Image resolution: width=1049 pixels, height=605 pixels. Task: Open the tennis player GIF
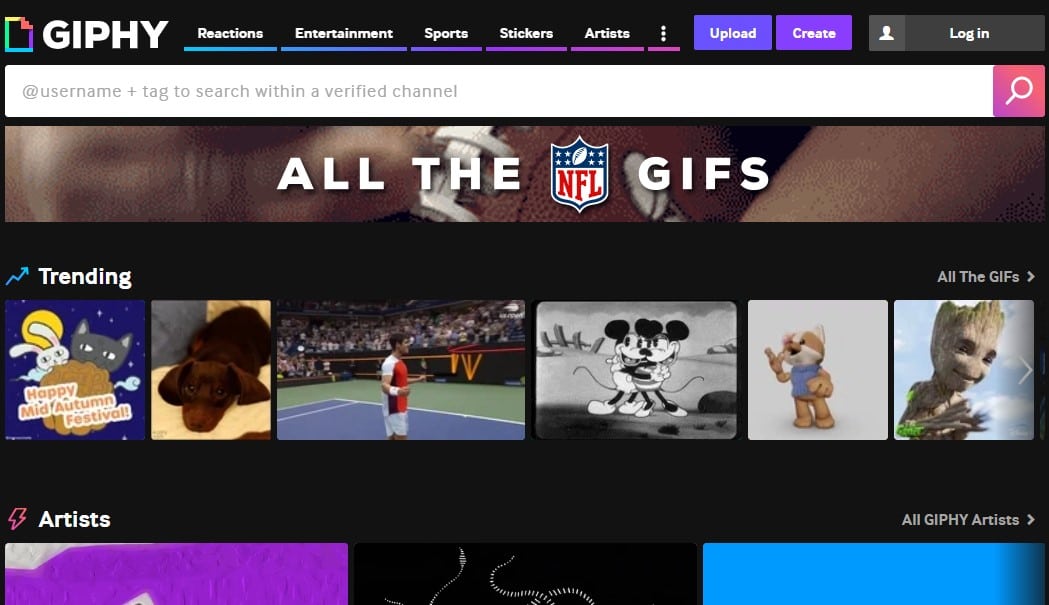401,370
